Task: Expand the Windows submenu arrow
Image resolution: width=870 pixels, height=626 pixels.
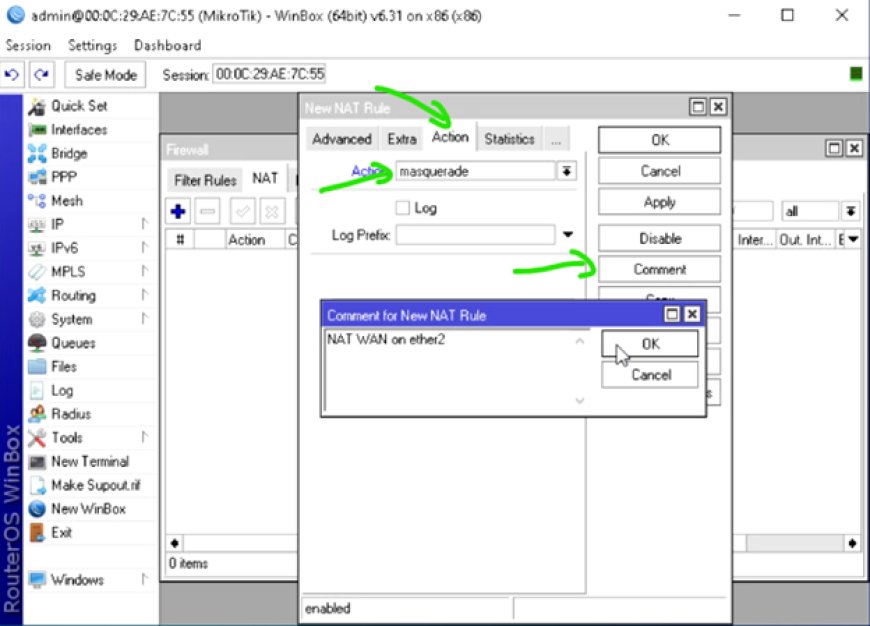Action: (x=145, y=580)
